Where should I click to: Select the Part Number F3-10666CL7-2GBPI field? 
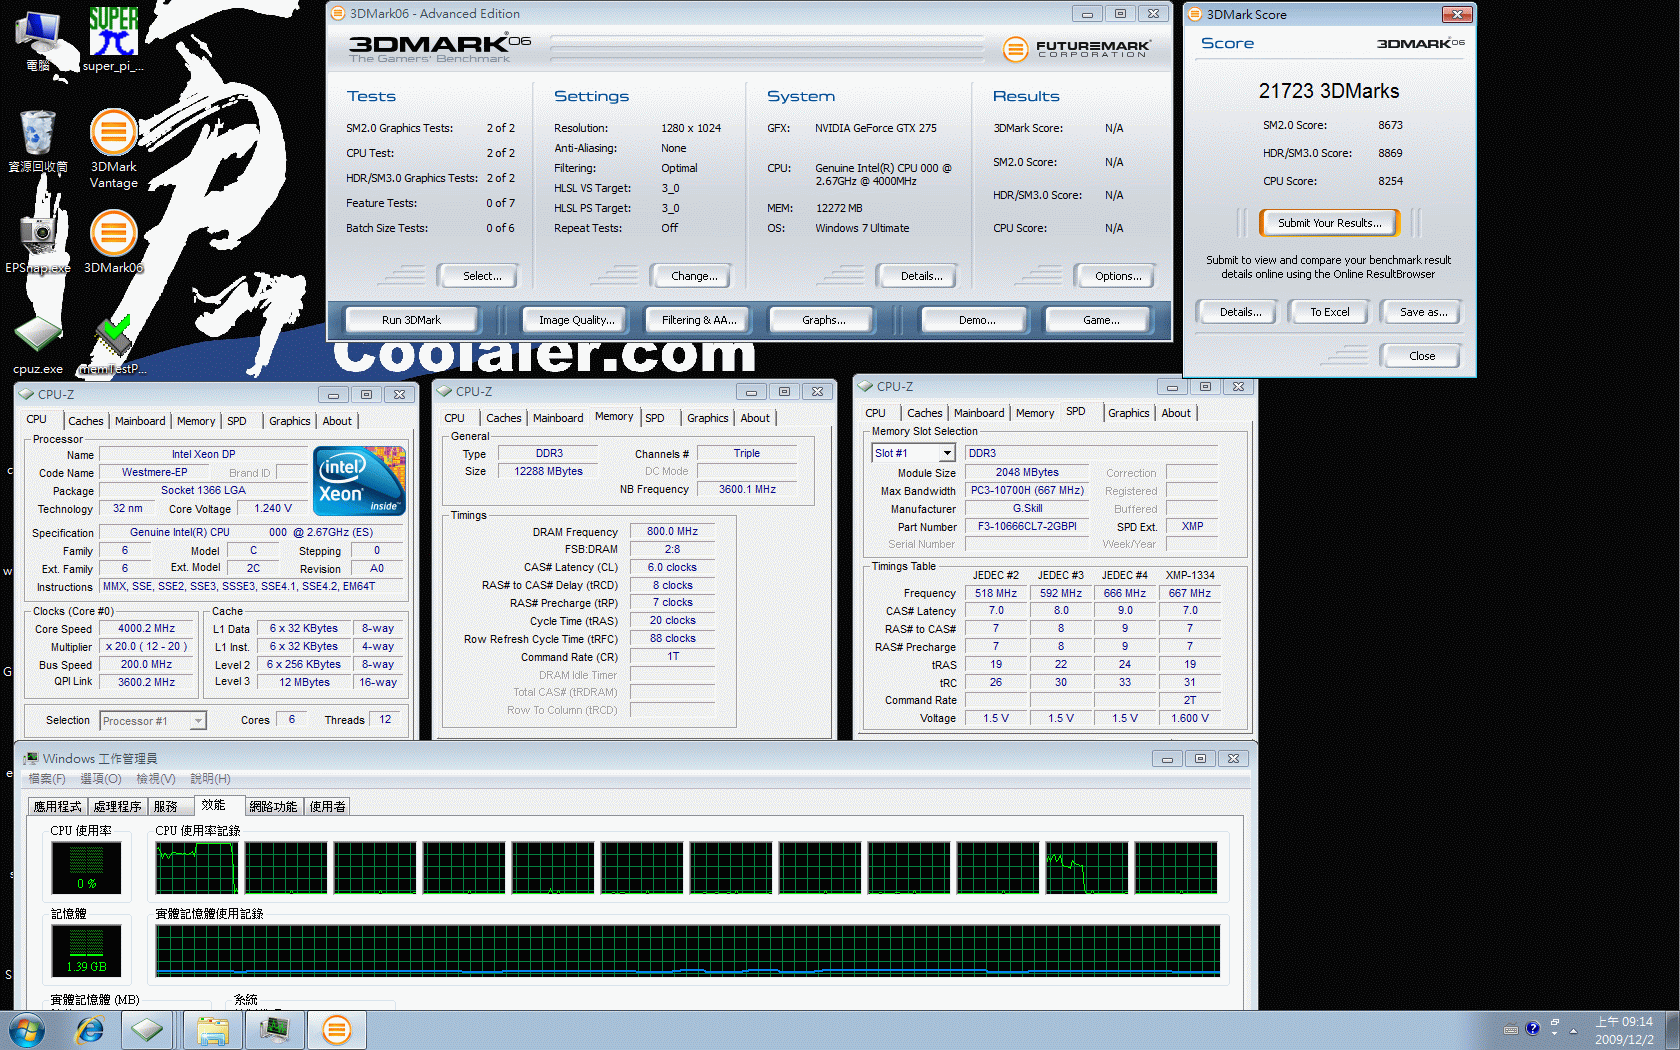[1027, 526]
